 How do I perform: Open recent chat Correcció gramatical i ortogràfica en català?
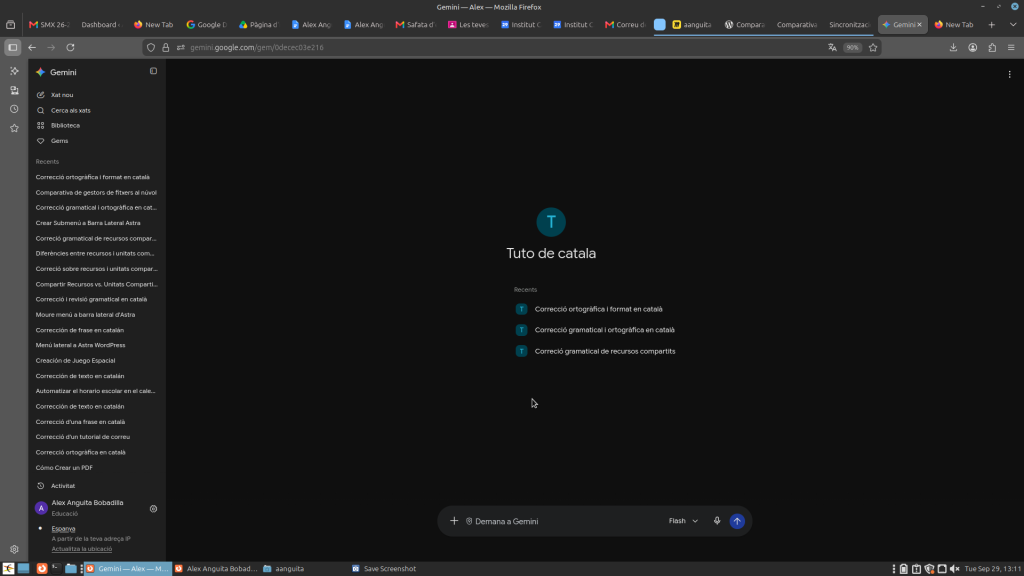tap(605, 330)
